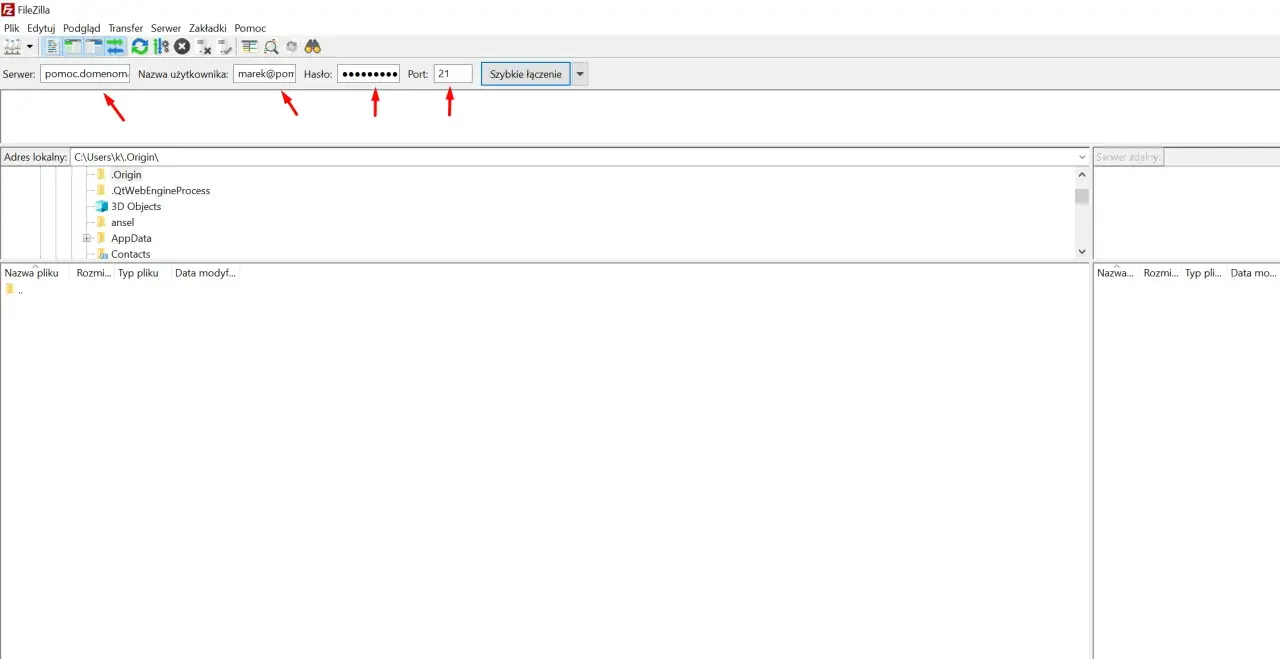Select the Contacts folder

(x=130, y=254)
